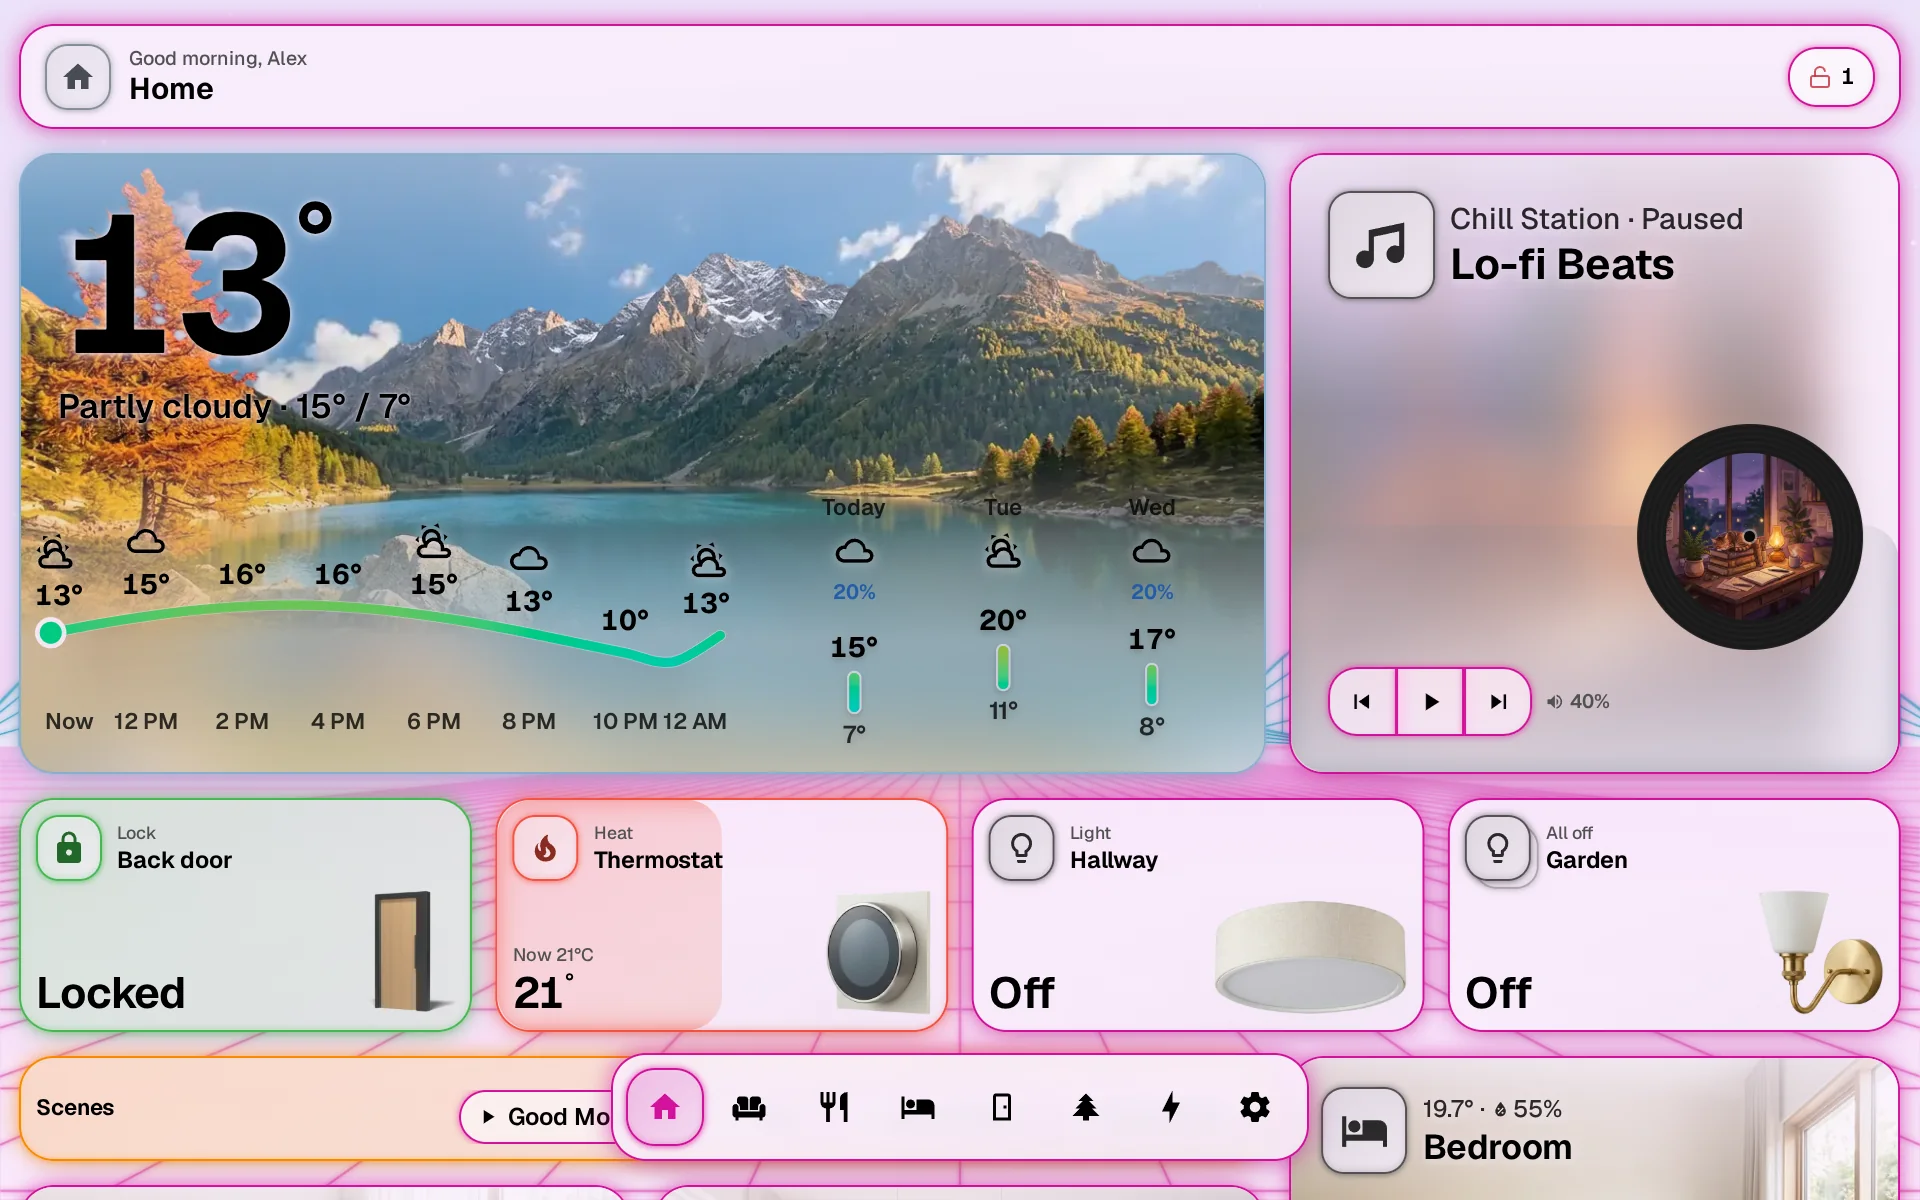
Task: Skip to next track on Lo-fi Beats
Action: click(x=1498, y=702)
